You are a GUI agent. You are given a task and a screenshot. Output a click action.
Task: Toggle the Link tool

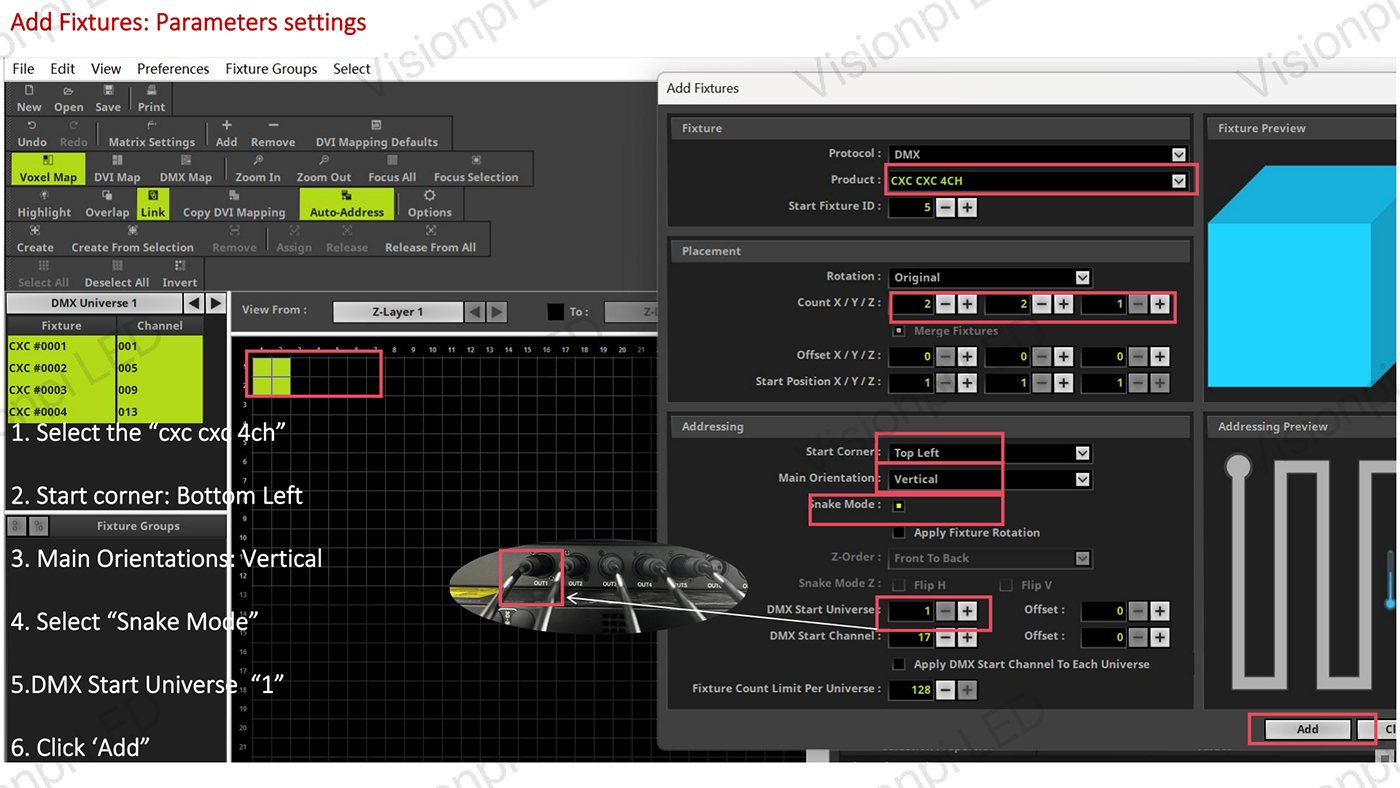[153, 204]
